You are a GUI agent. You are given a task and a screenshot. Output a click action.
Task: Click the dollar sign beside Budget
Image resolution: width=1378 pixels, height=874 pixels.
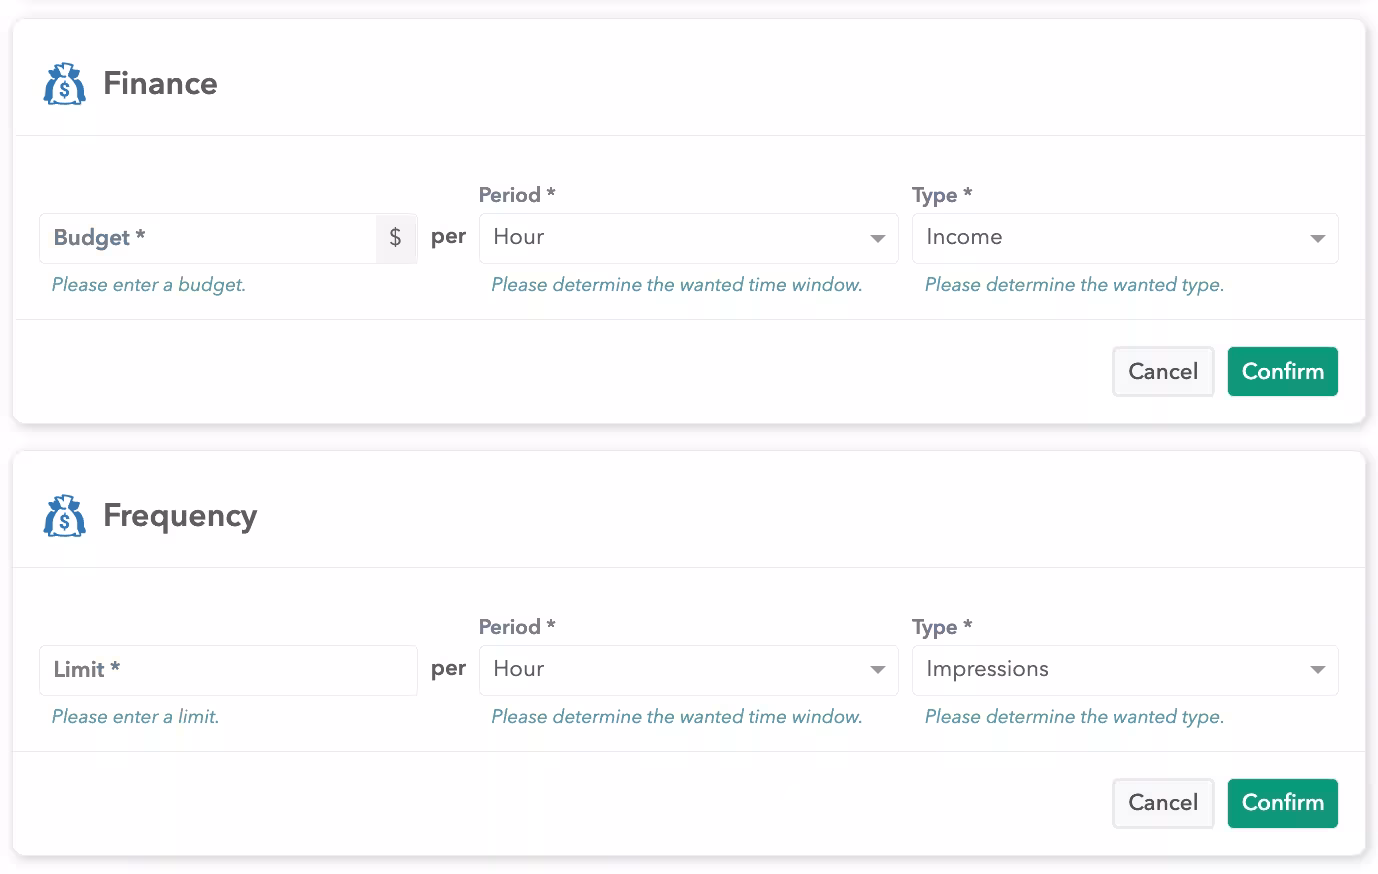pos(396,238)
